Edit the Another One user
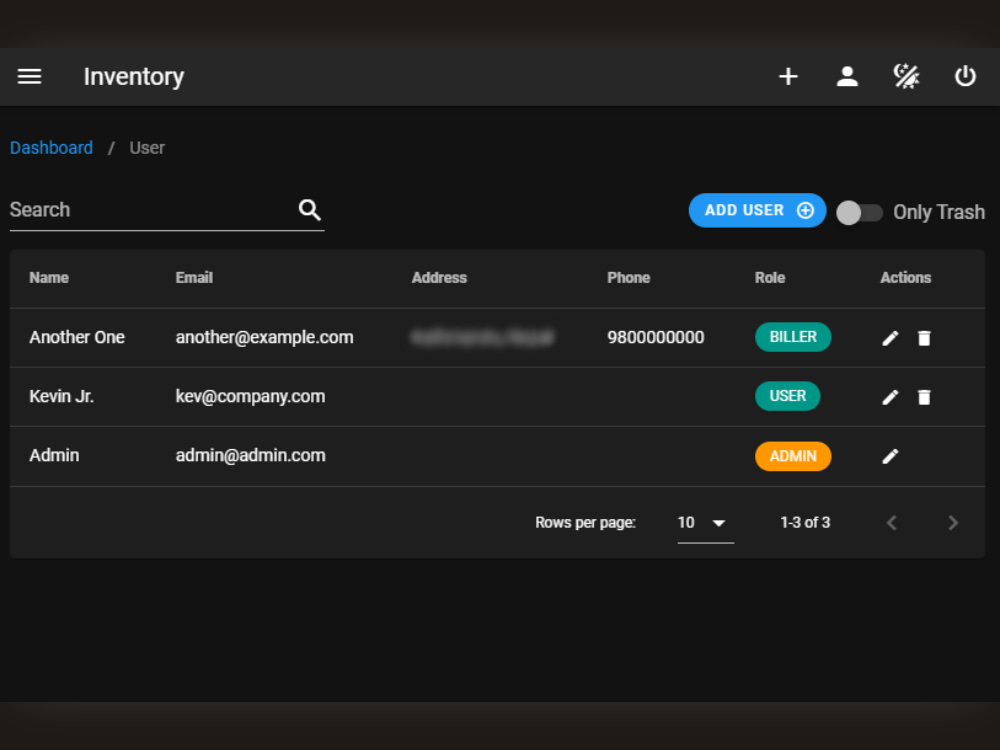 890,338
